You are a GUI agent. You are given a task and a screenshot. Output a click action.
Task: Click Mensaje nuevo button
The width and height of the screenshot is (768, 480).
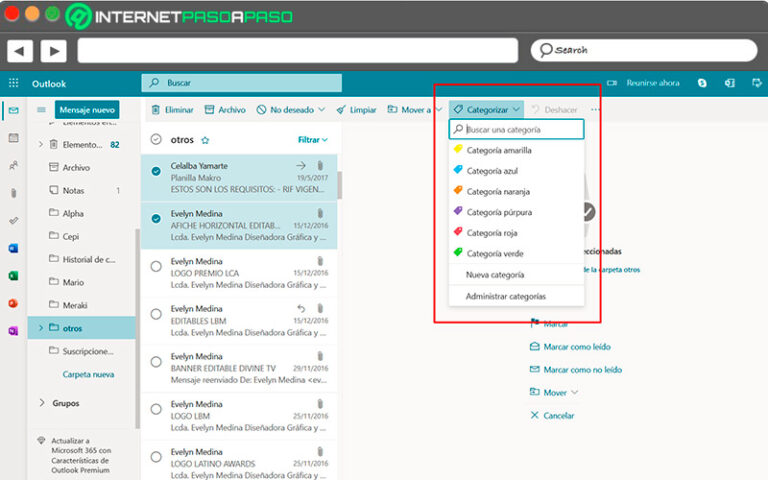87,110
